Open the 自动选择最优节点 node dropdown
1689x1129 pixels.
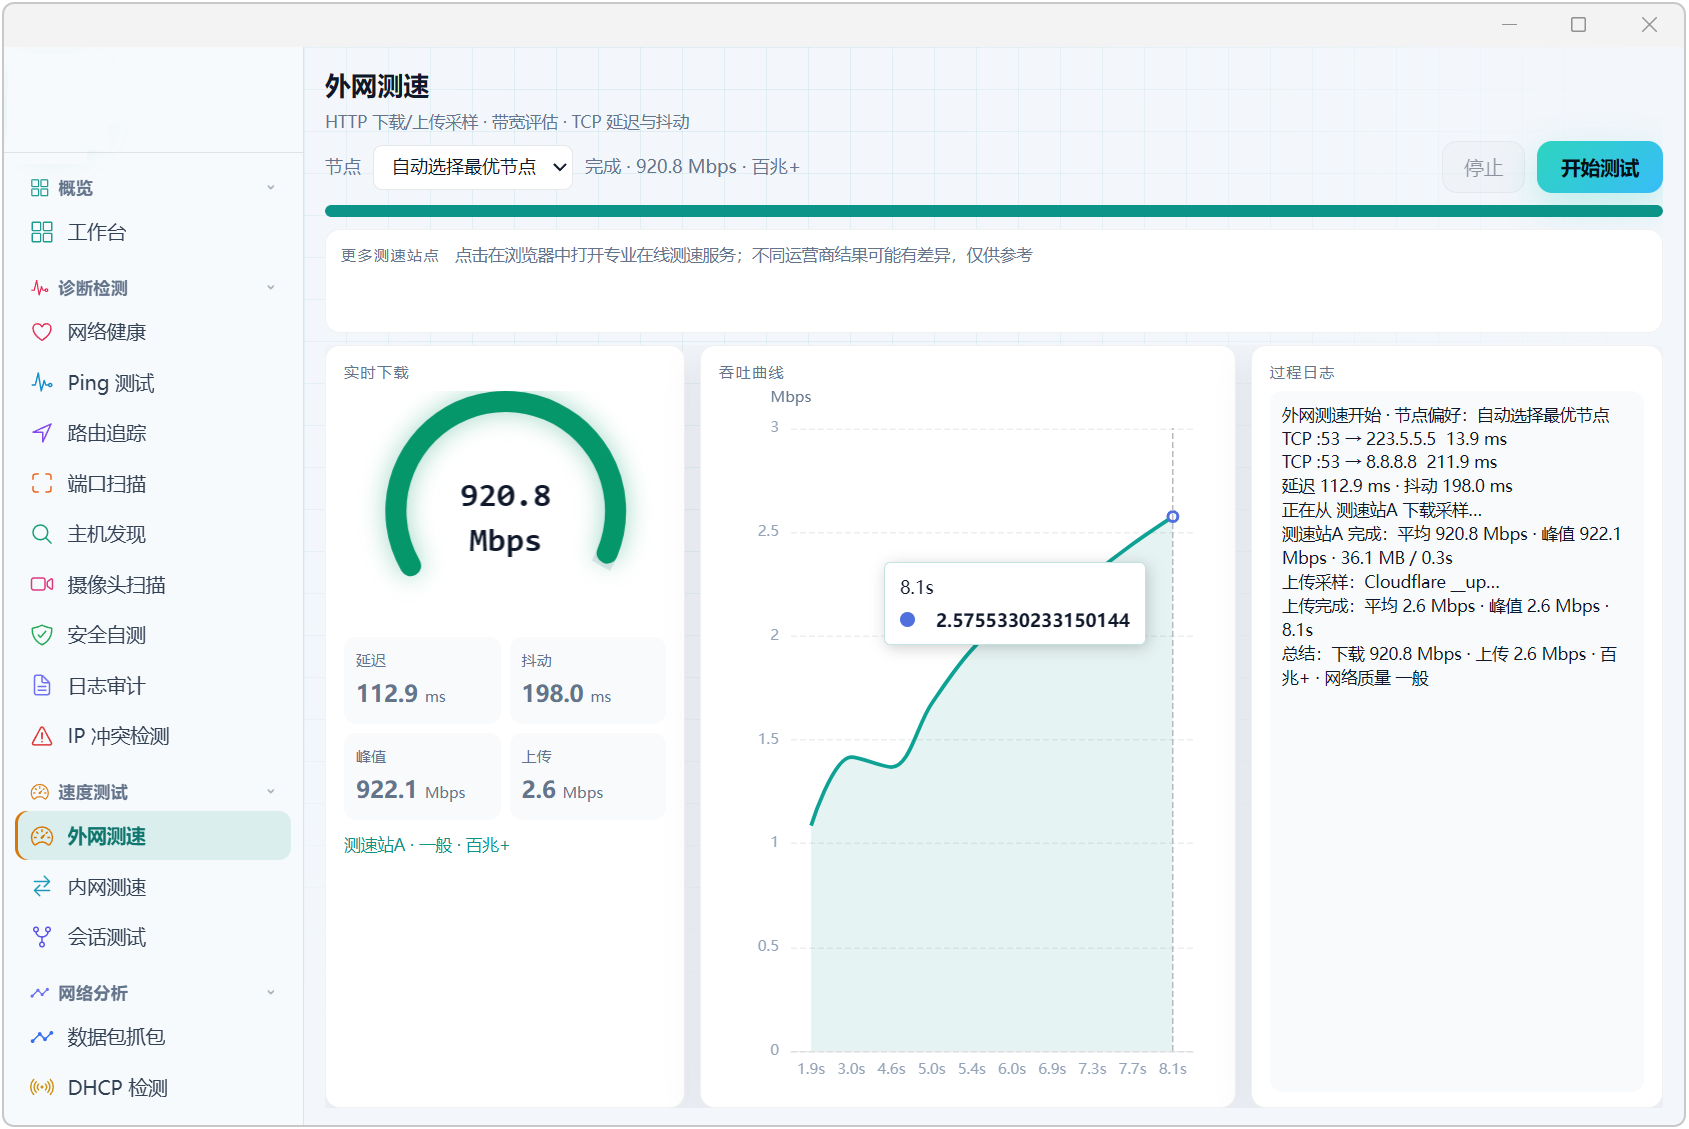pos(473,167)
